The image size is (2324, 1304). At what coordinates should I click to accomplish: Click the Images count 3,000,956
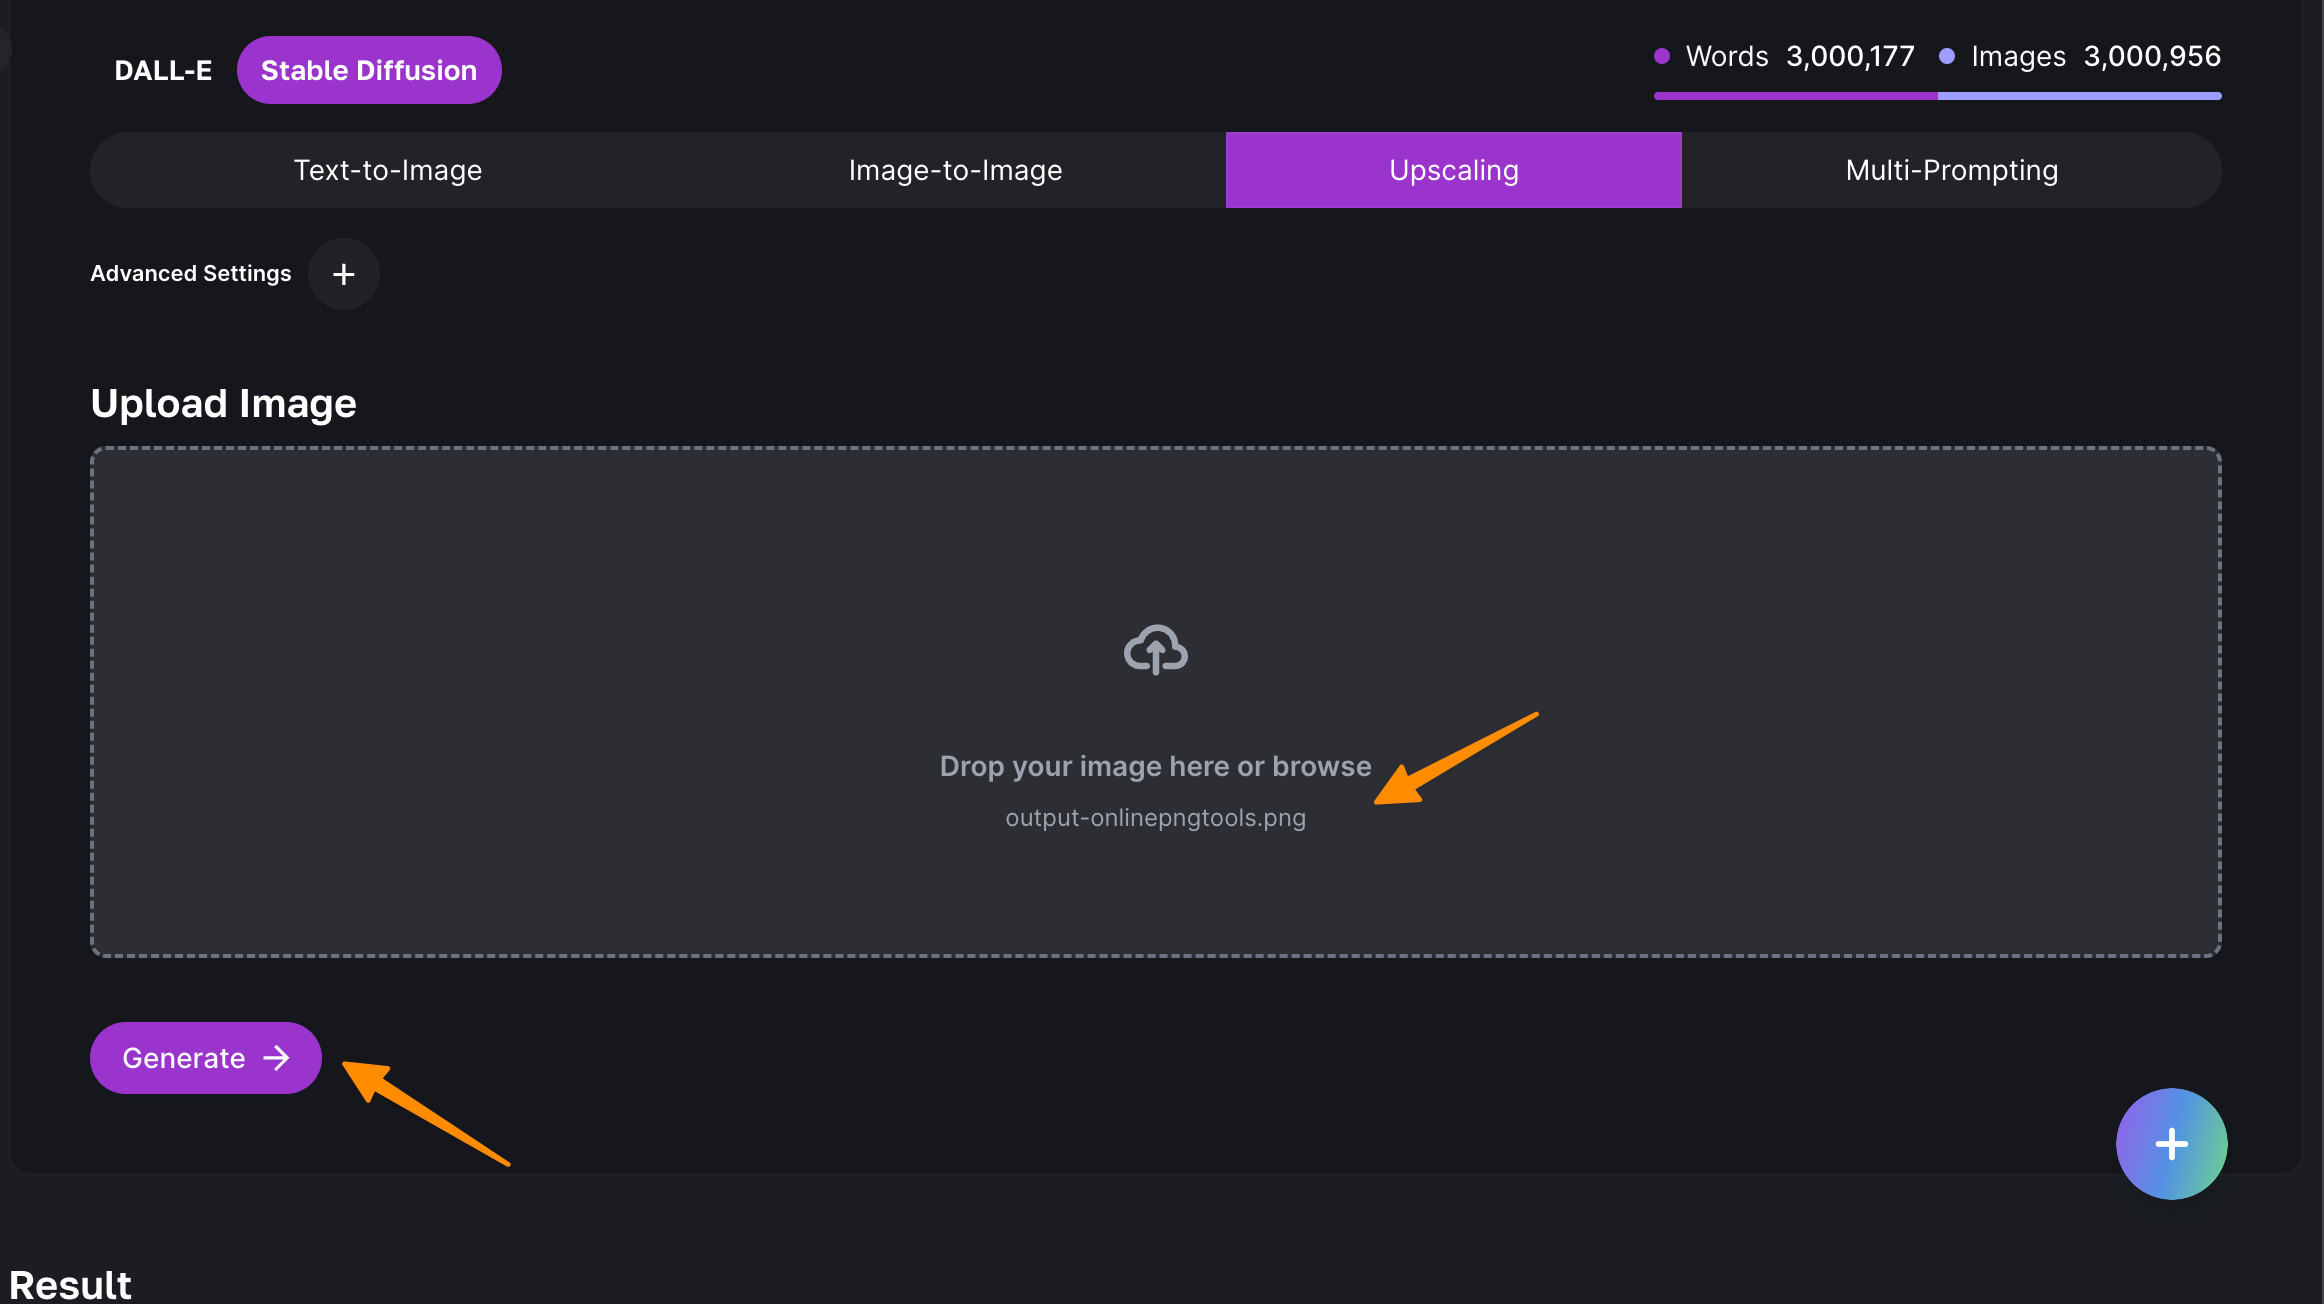tap(2152, 56)
